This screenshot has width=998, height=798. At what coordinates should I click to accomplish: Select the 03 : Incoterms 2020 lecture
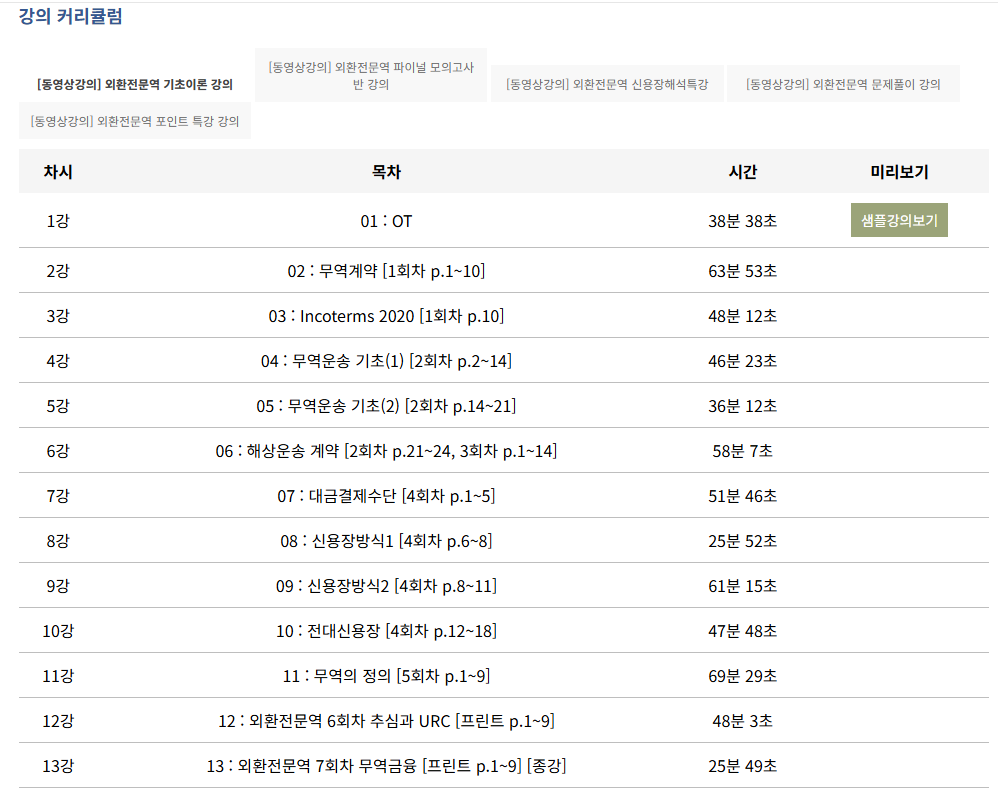pyautogui.click(x=386, y=316)
